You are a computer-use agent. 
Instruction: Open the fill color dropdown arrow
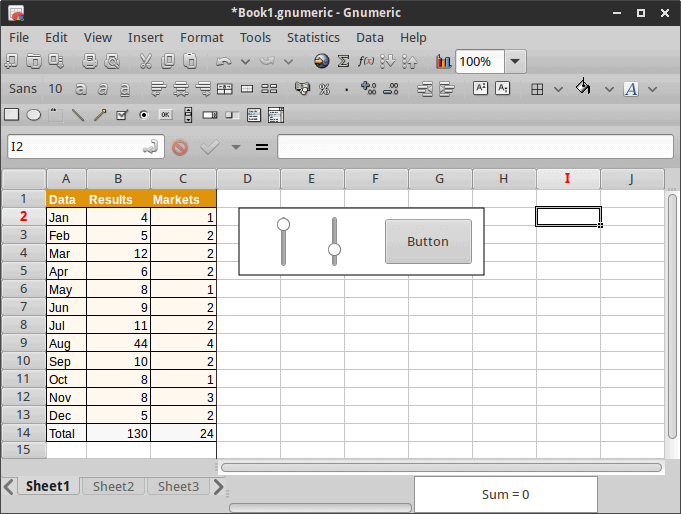tap(609, 89)
